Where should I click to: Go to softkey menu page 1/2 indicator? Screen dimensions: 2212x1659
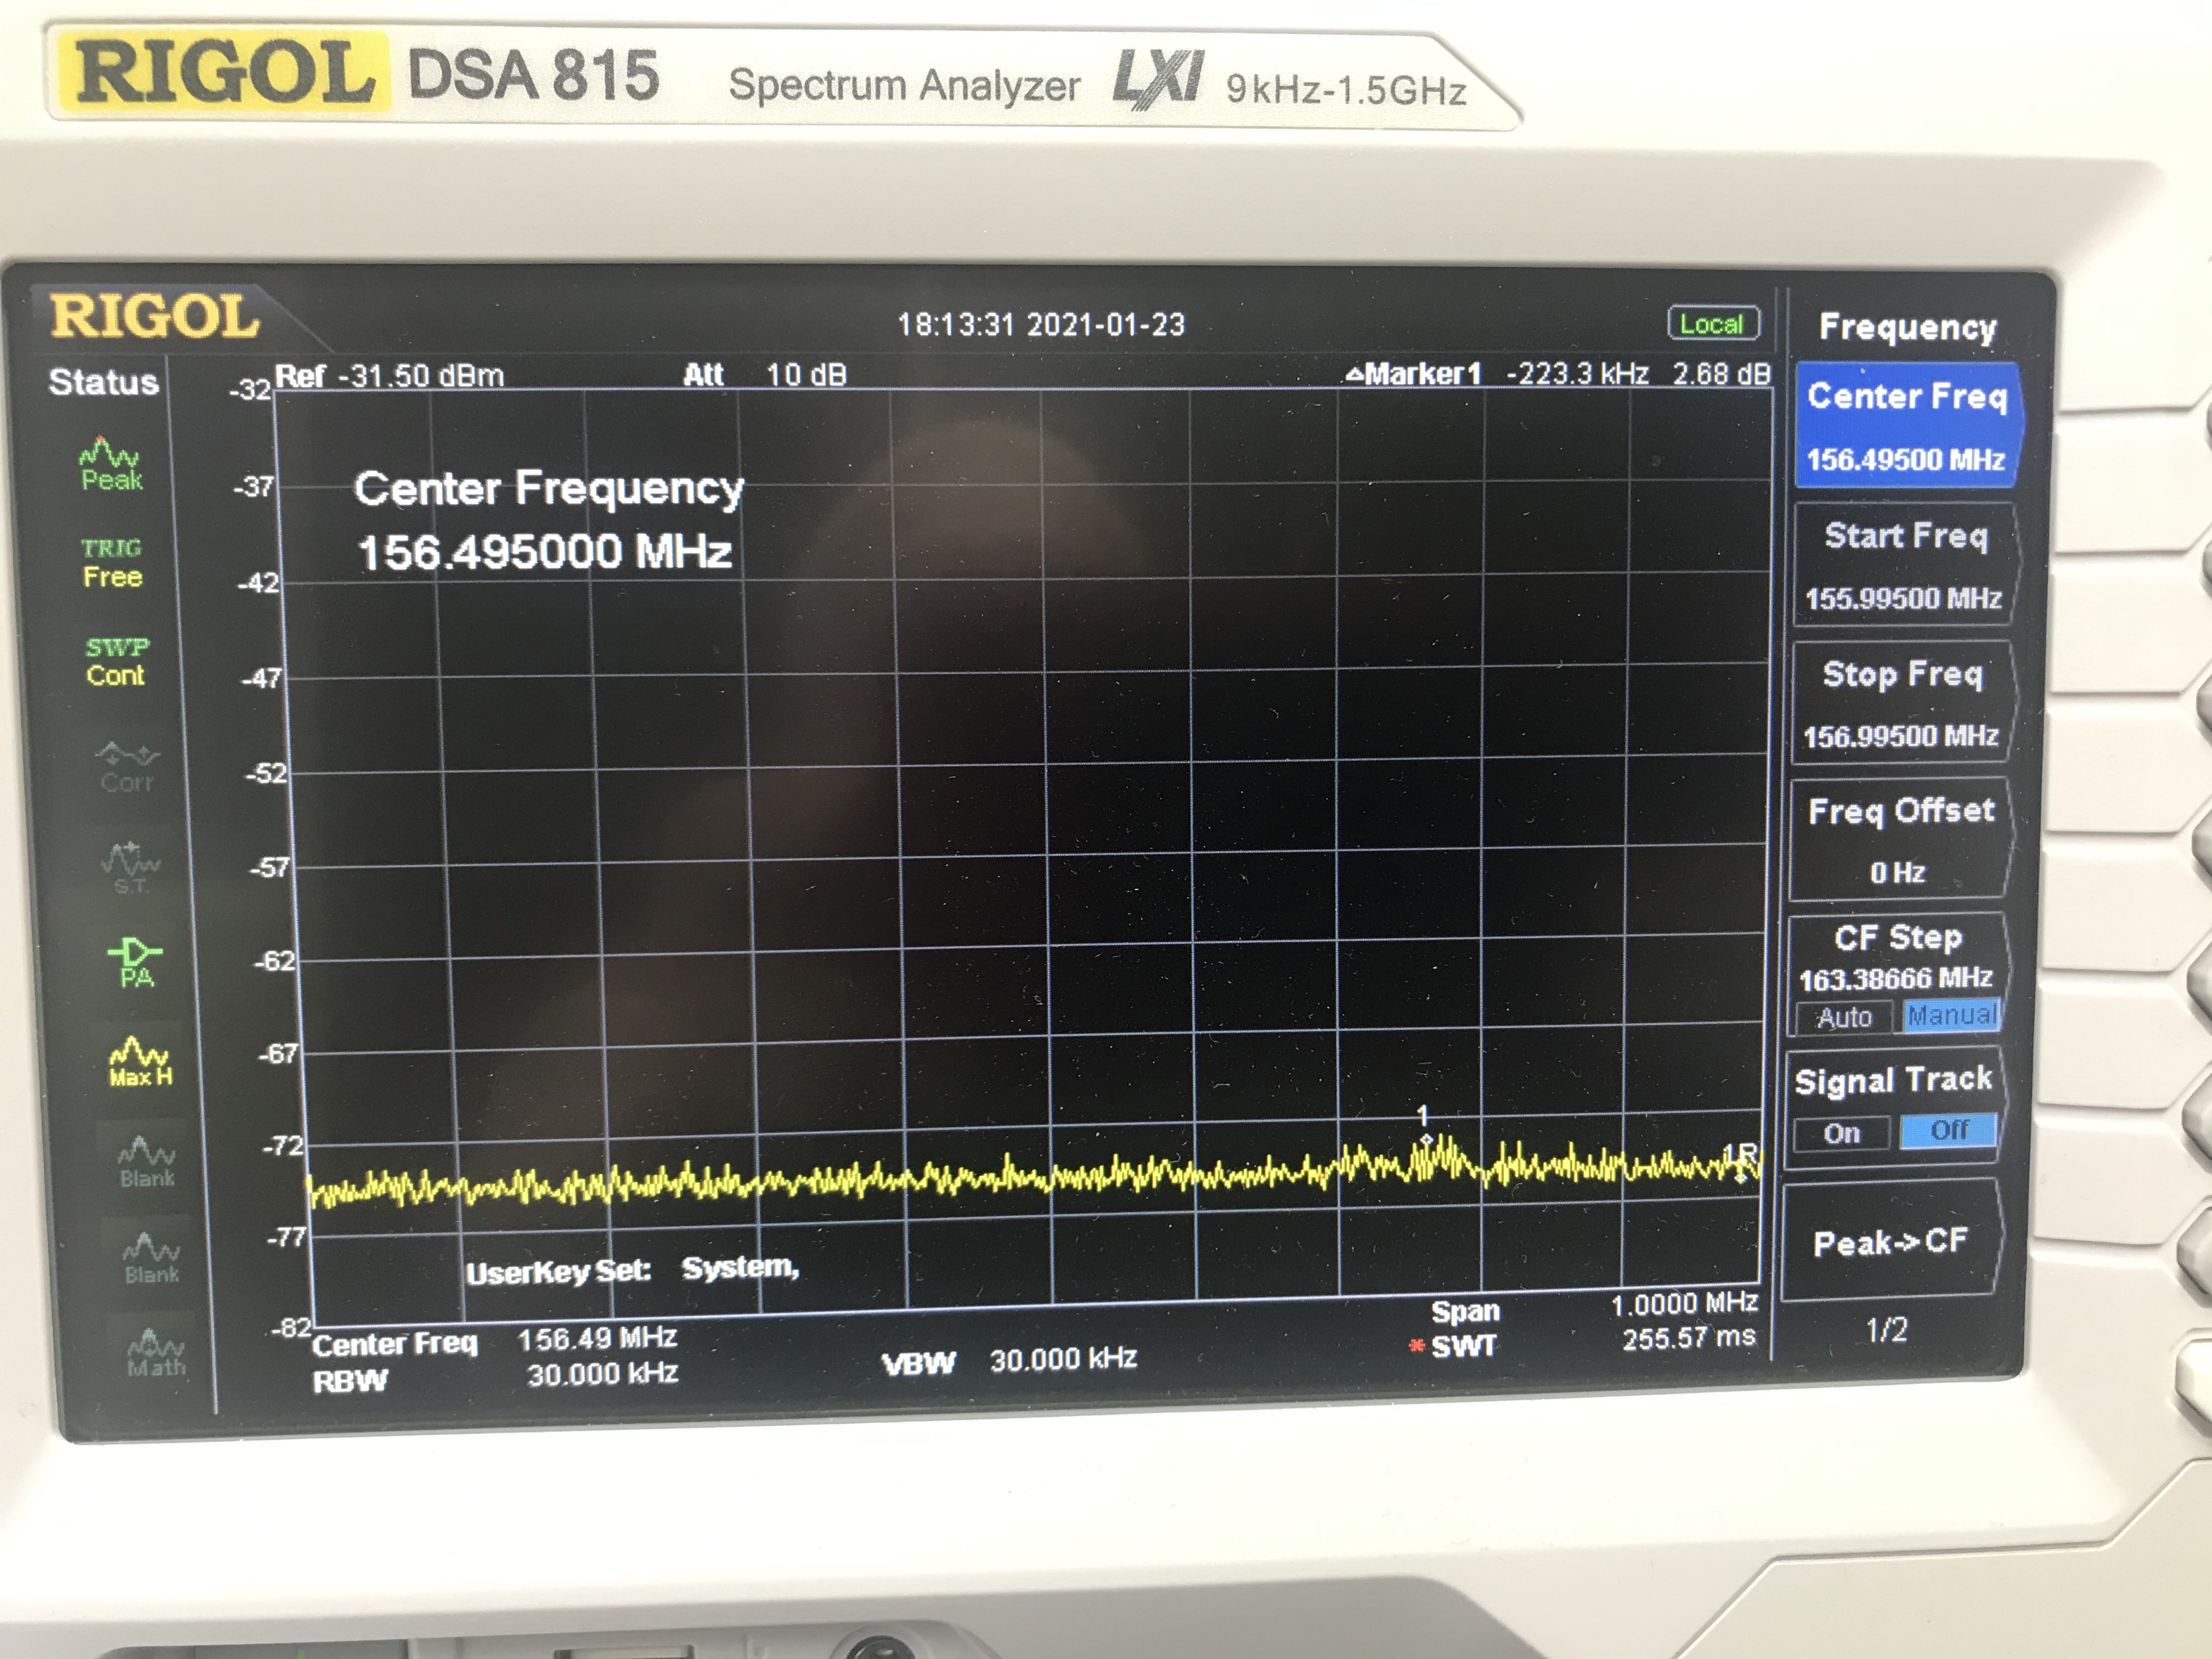click(1886, 1330)
